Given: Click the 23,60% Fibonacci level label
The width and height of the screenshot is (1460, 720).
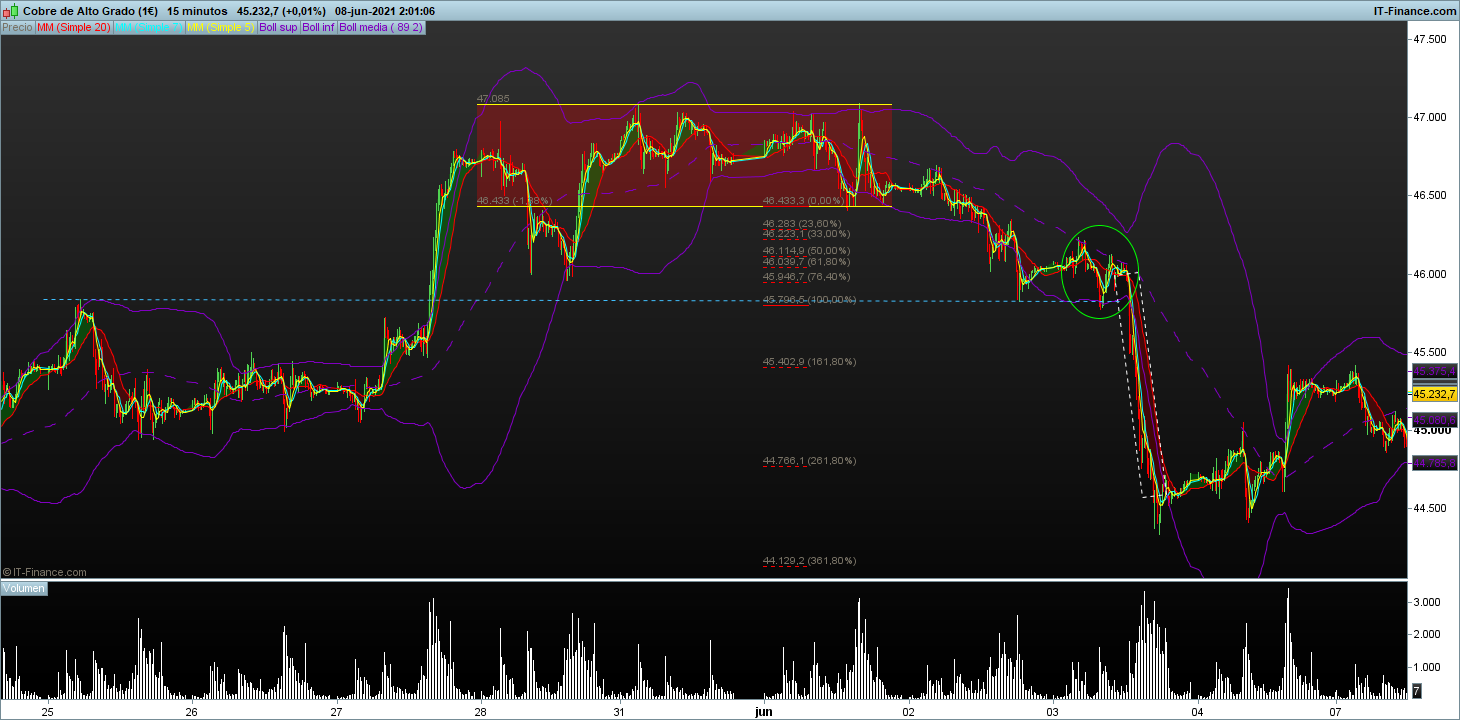Looking at the screenshot, I should [x=802, y=223].
